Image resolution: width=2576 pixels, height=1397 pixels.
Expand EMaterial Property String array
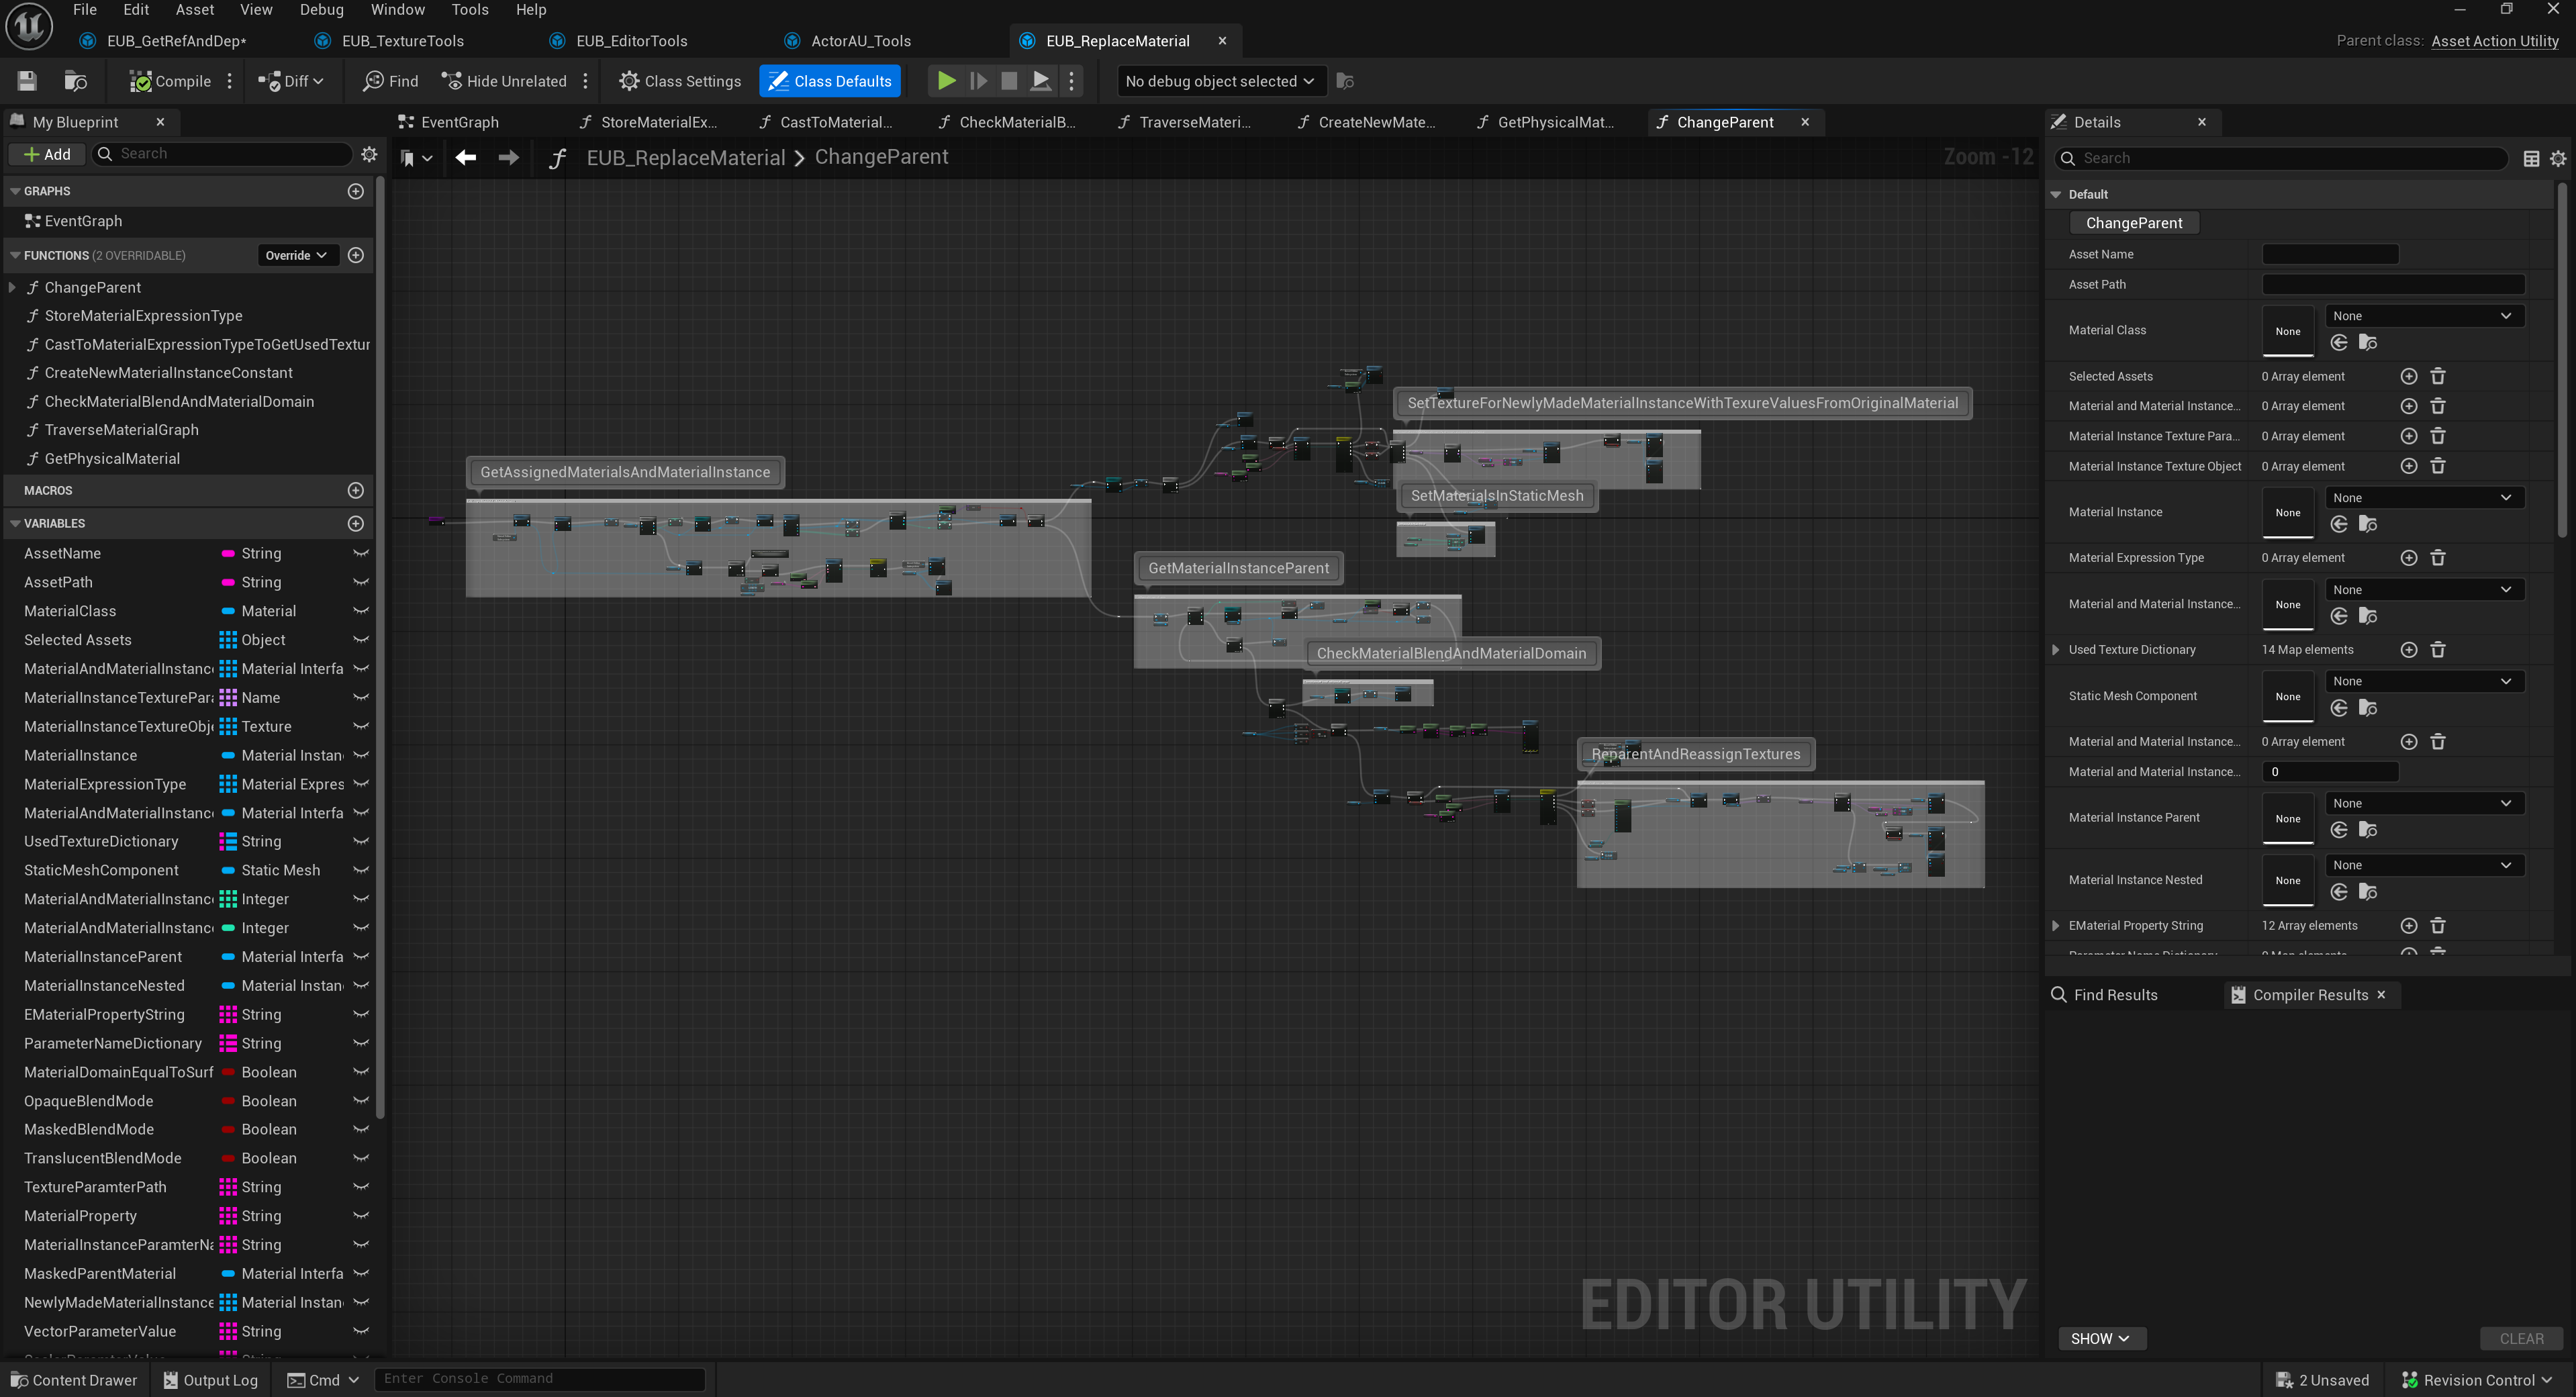2055,926
